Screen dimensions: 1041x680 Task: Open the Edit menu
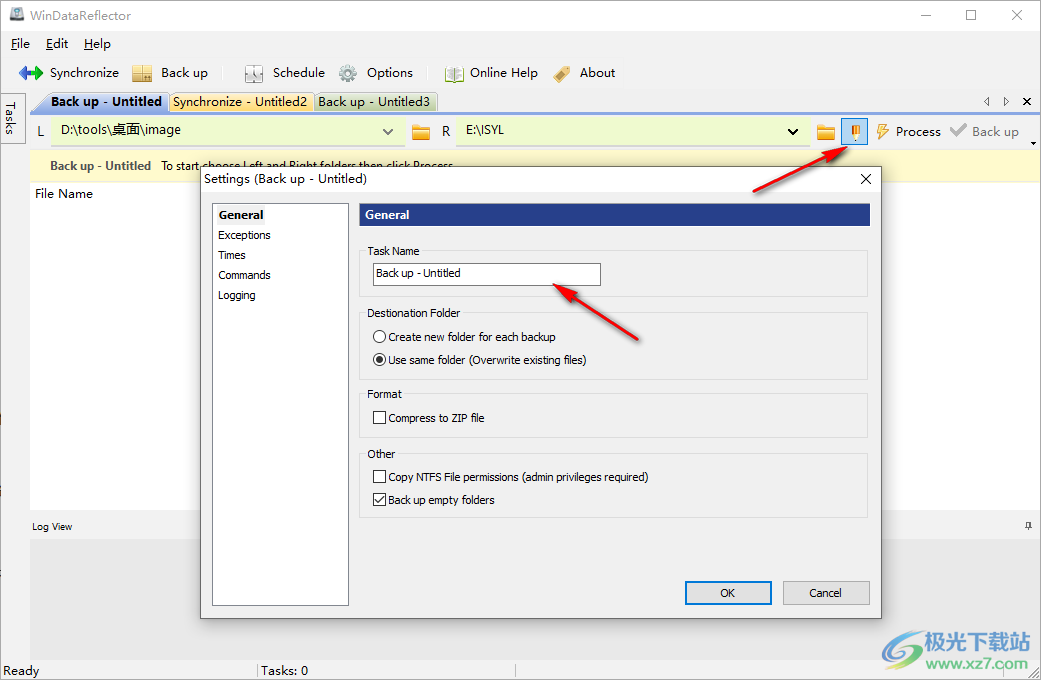click(57, 44)
